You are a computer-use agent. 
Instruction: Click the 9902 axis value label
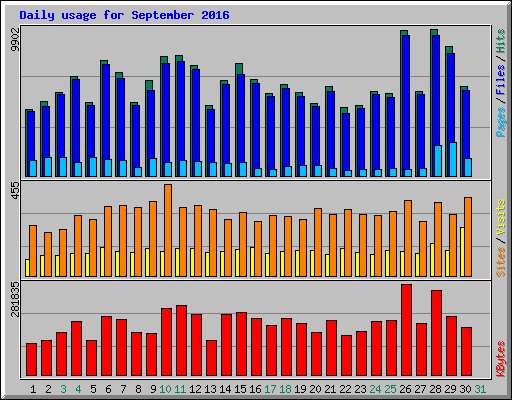click(x=15, y=39)
